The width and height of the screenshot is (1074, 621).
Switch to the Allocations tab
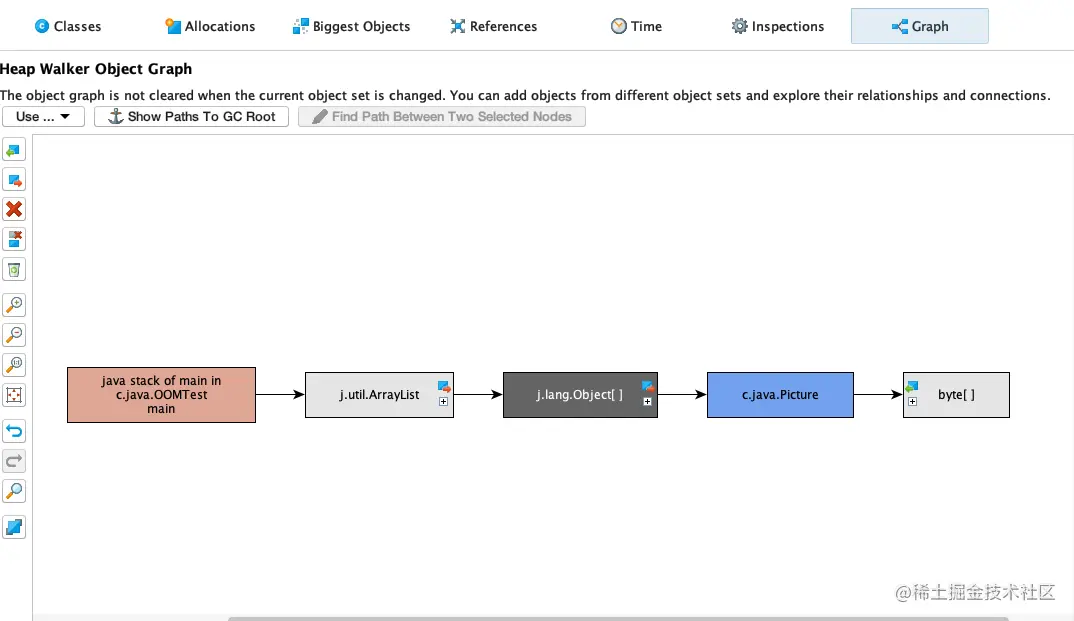pos(210,26)
